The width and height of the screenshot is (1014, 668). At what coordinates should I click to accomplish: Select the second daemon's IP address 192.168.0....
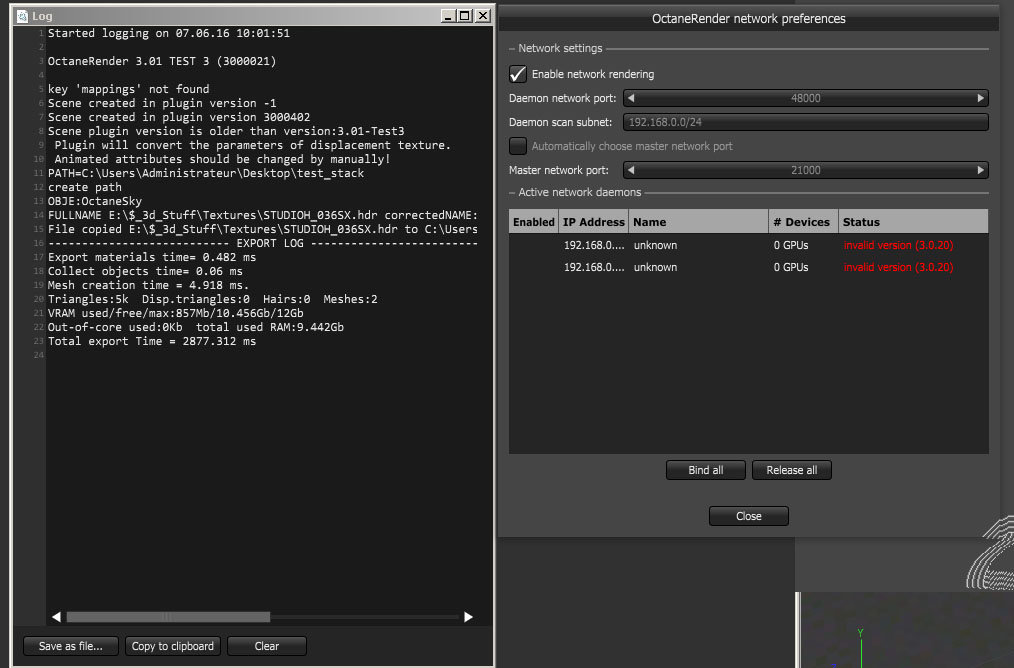click(594, 267)
